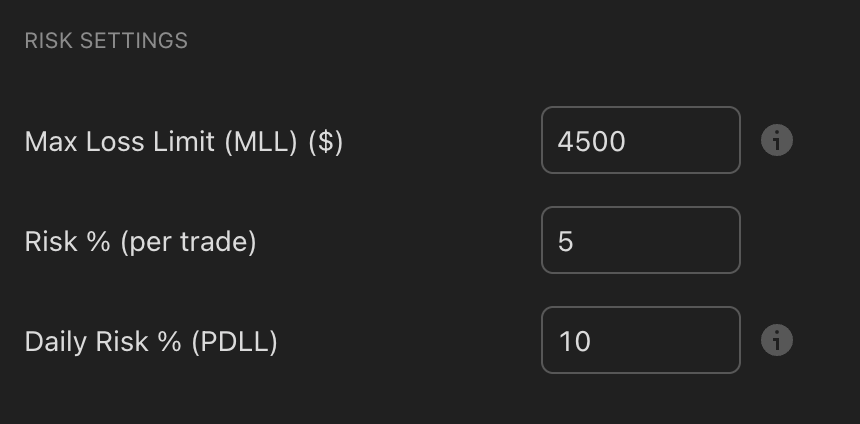Viewport: 860px width, 424px height.
Task: Select the Daily Risk % input field
Action: [640, 341]
